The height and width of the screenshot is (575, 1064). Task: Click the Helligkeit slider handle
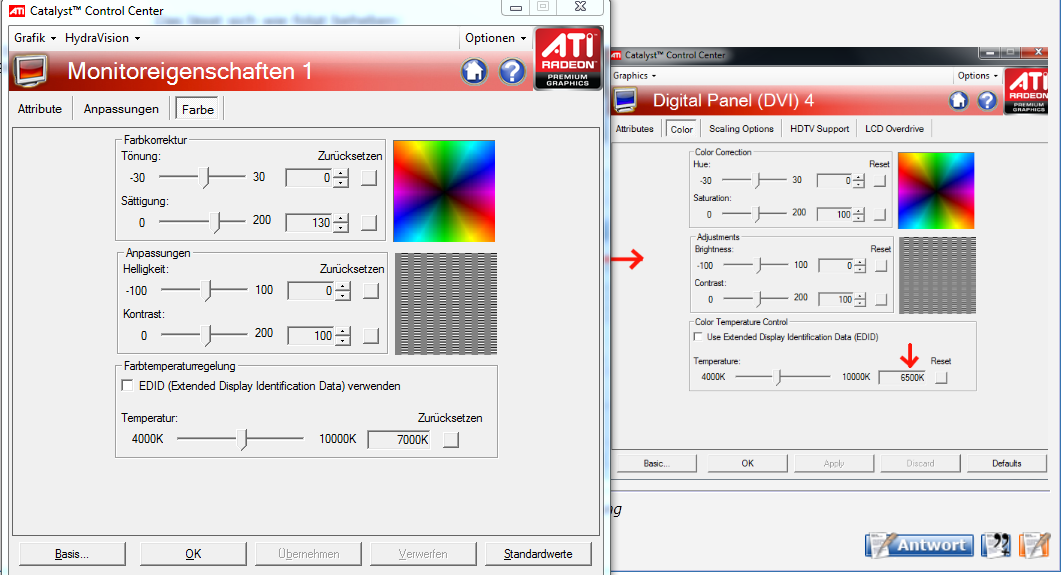(208, 291)
